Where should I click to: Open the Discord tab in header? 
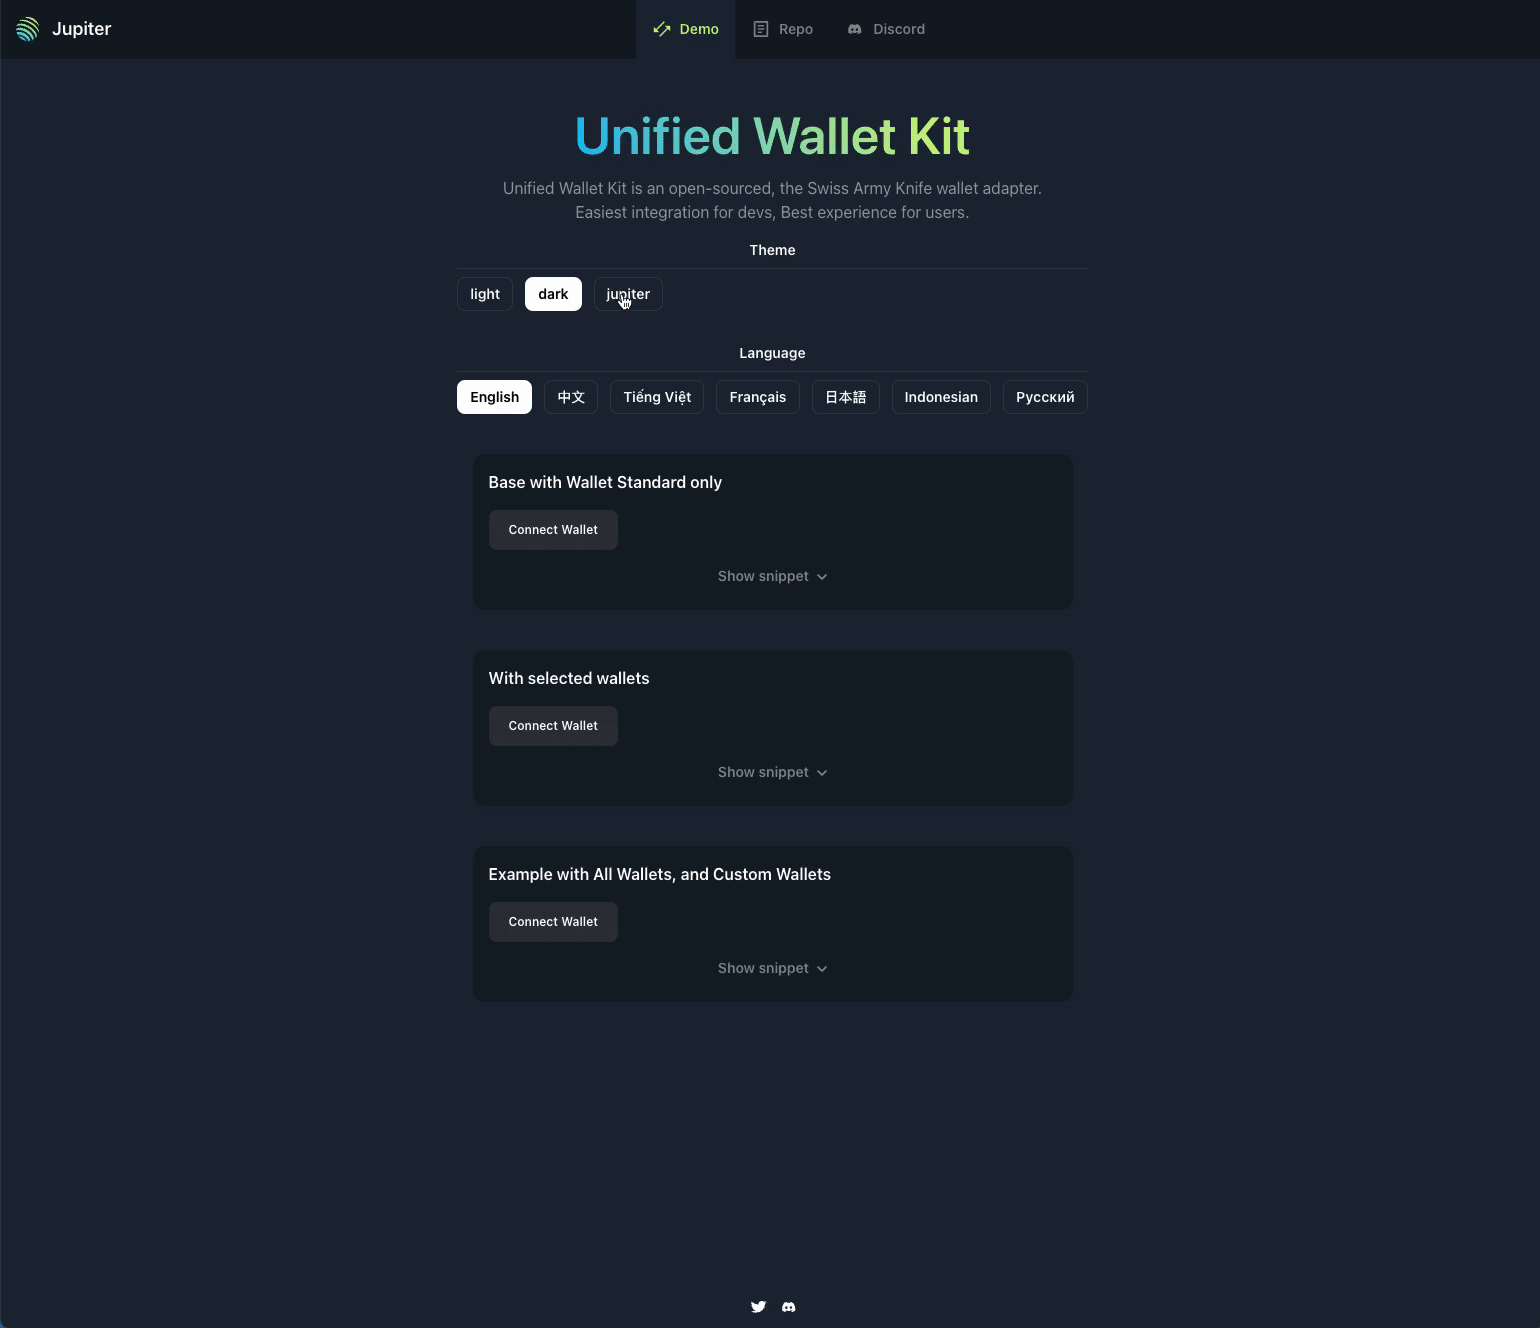pos(886,29)
